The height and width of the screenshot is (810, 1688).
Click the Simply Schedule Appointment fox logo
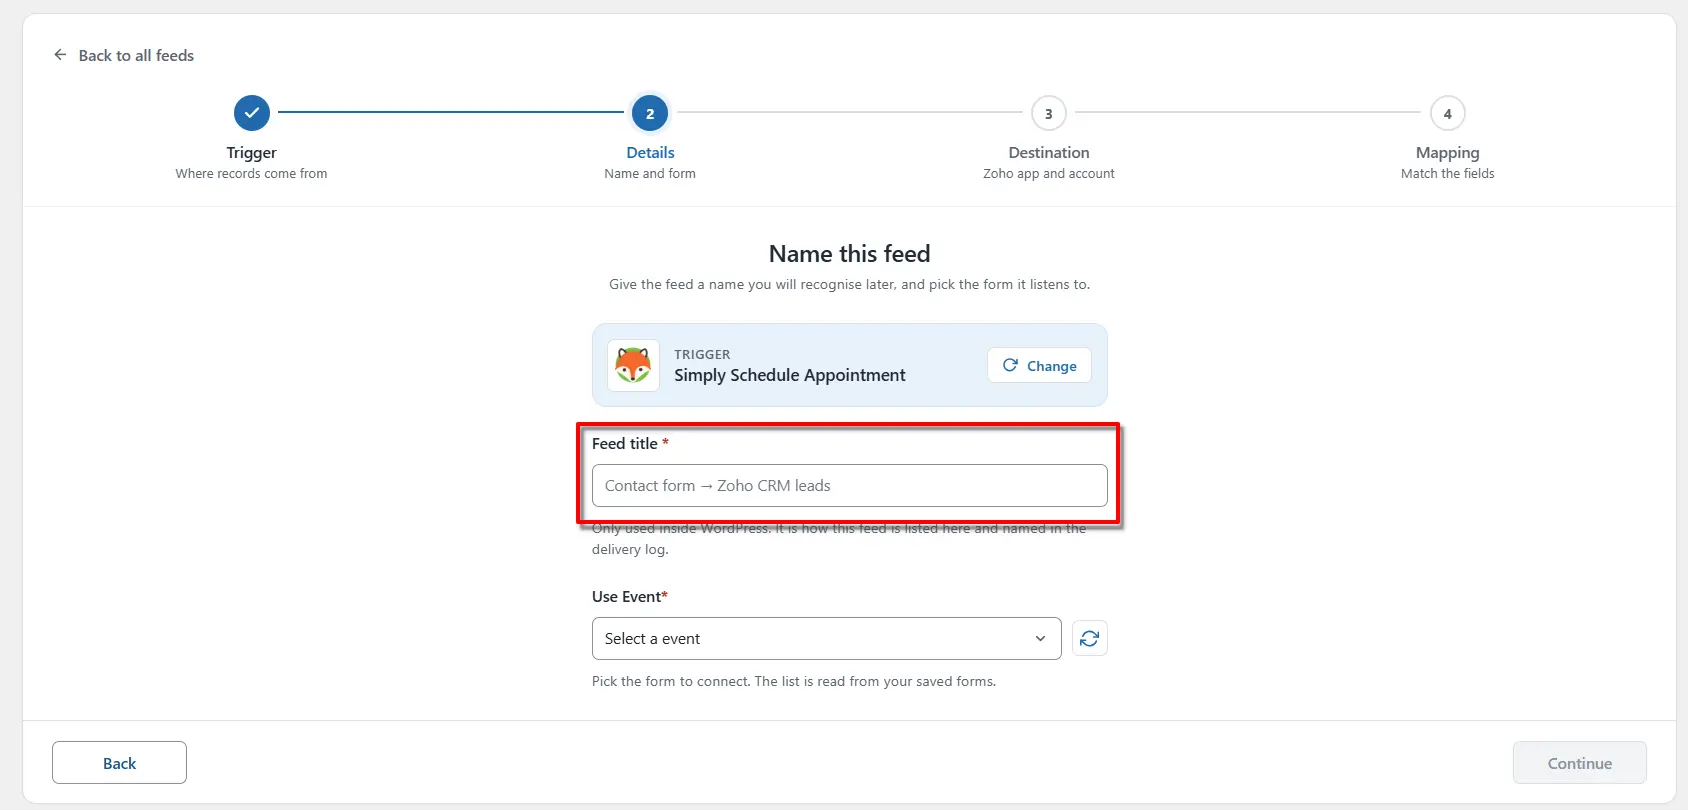pyautogui.click(x=634, y=365)
